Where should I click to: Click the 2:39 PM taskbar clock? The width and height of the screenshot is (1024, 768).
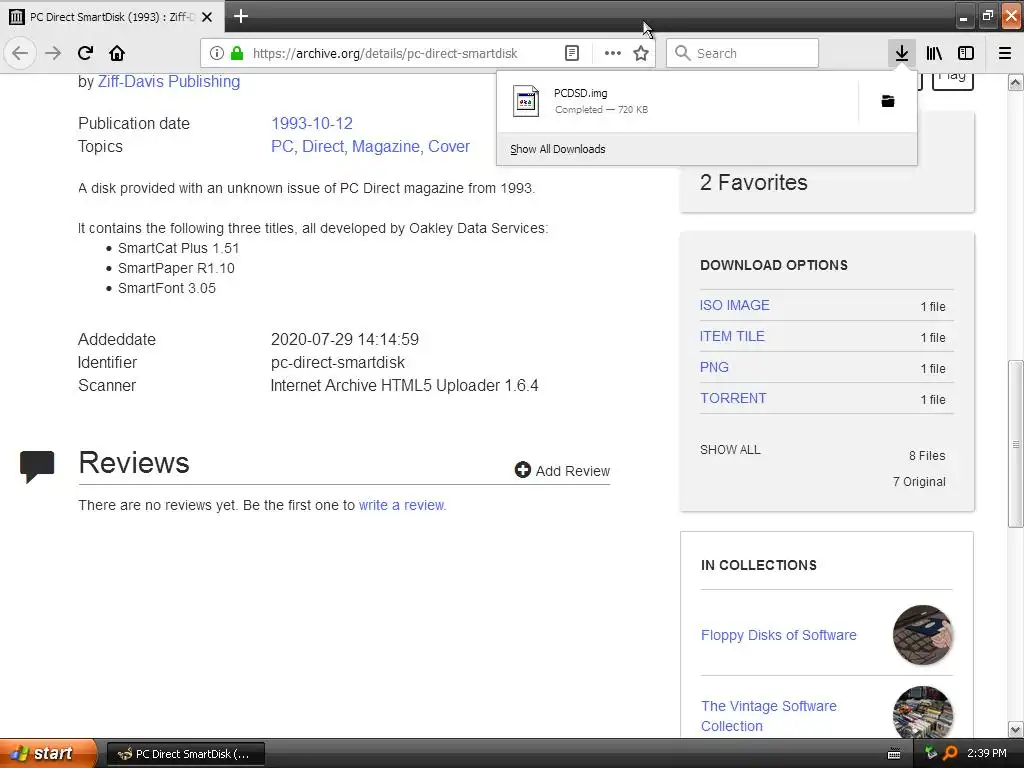pos(987,753)
